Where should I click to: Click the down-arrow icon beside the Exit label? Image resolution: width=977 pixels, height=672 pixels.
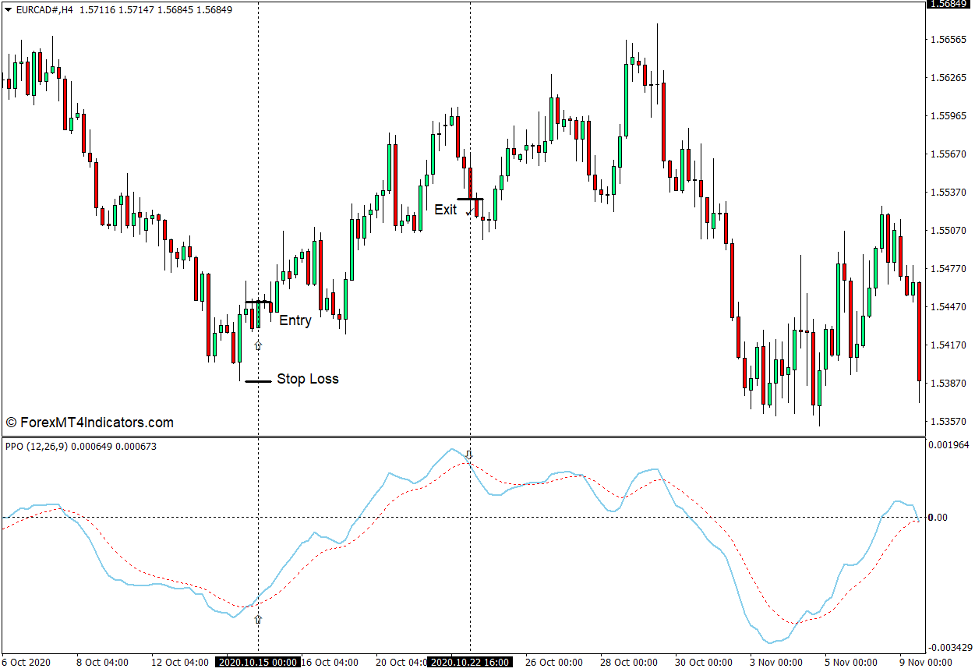(x=472, y=210)
